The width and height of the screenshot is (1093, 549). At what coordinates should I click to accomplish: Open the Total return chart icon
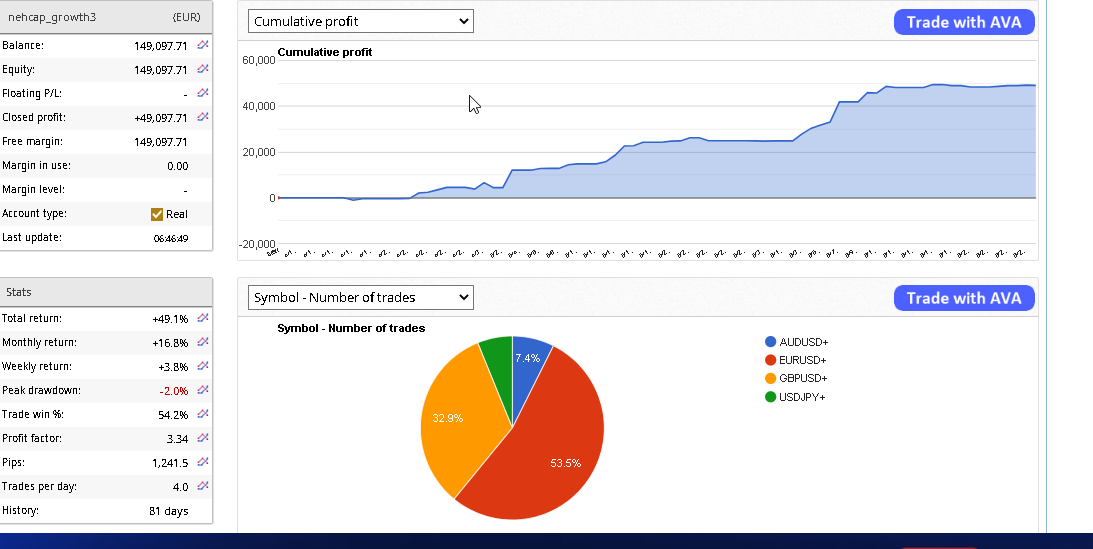[203, 318]
